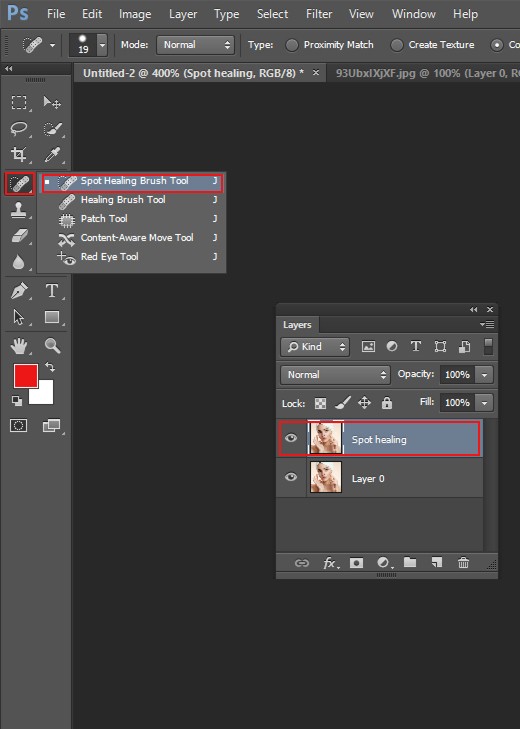The height and width of the screenshot is (729, 520).
Task: Select the Eyedropper tool
Action: (52, 154)
